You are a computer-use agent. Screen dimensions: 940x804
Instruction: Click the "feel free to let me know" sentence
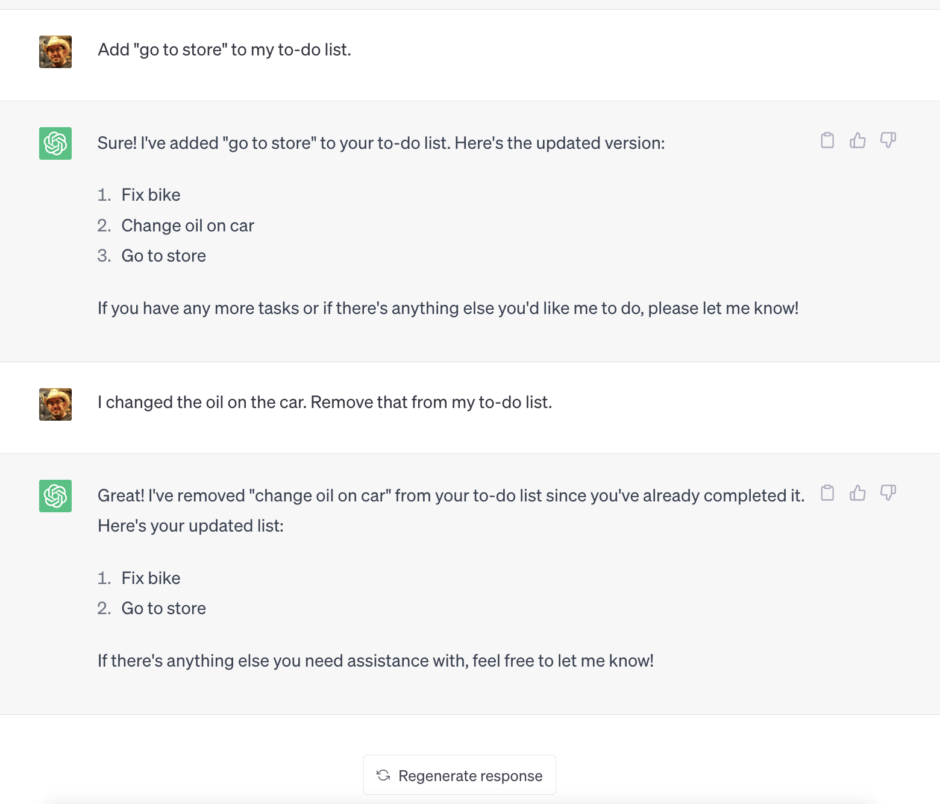point(375,661)
